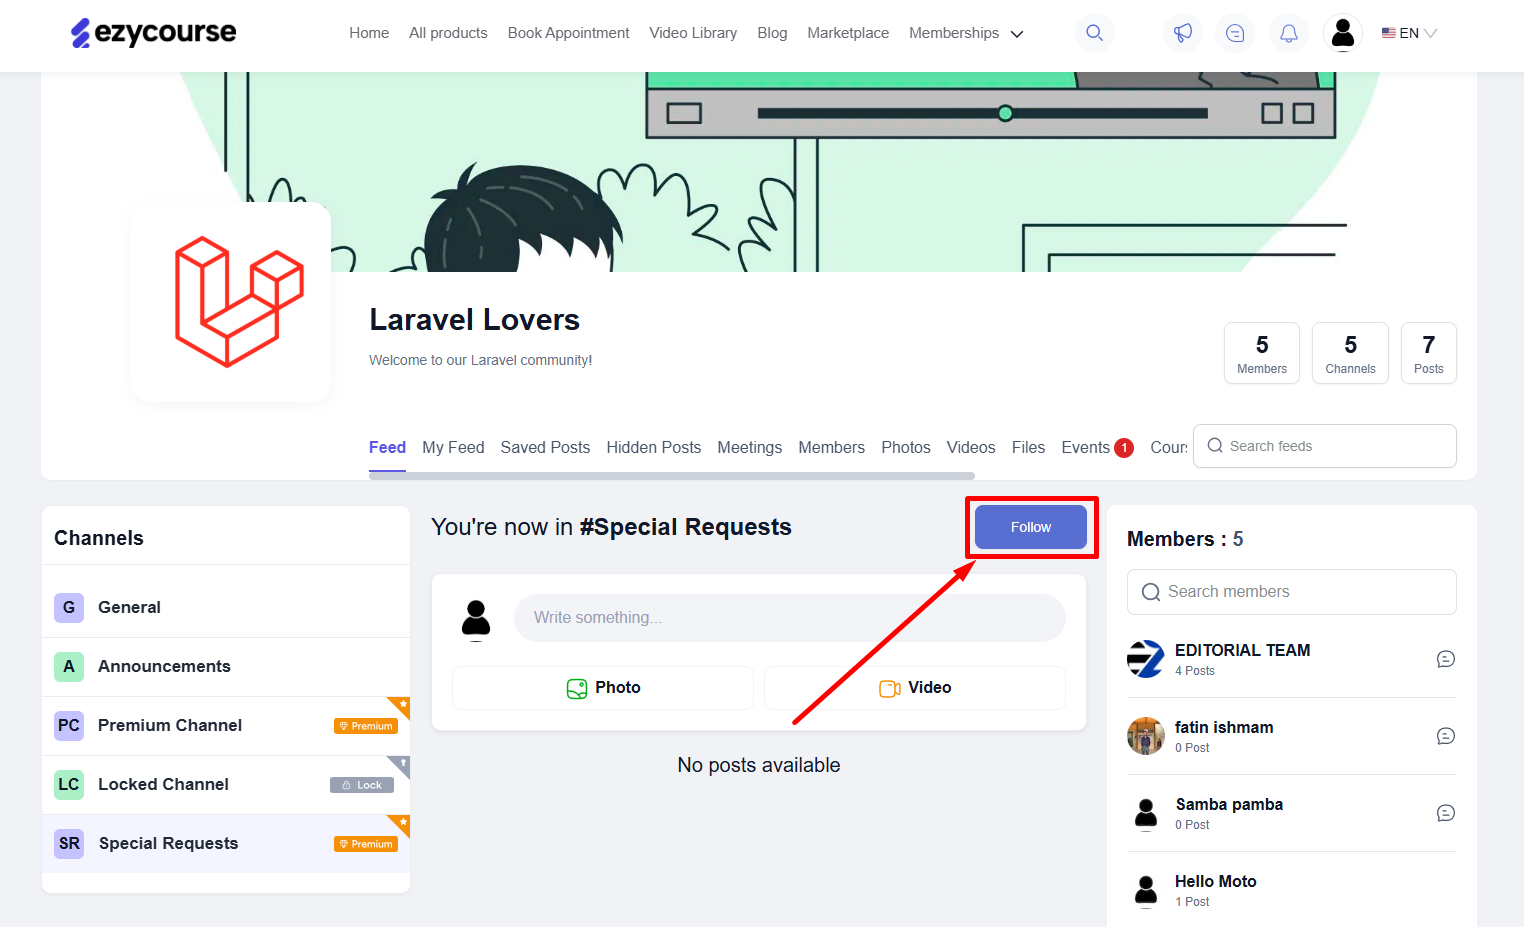Click the Premium tag on Special Requests

[x=366, y=844]
